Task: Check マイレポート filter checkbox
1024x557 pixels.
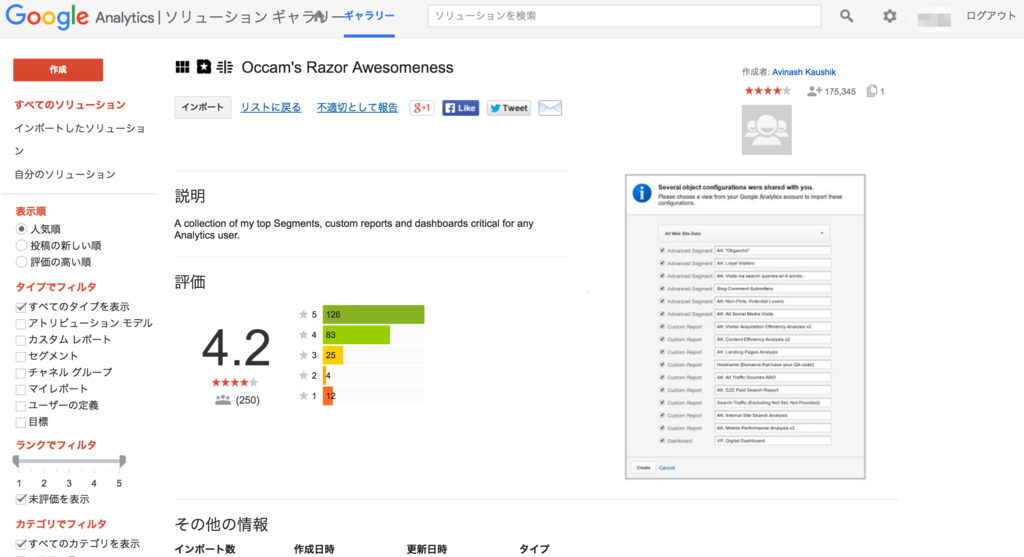Action: (21, 389)
